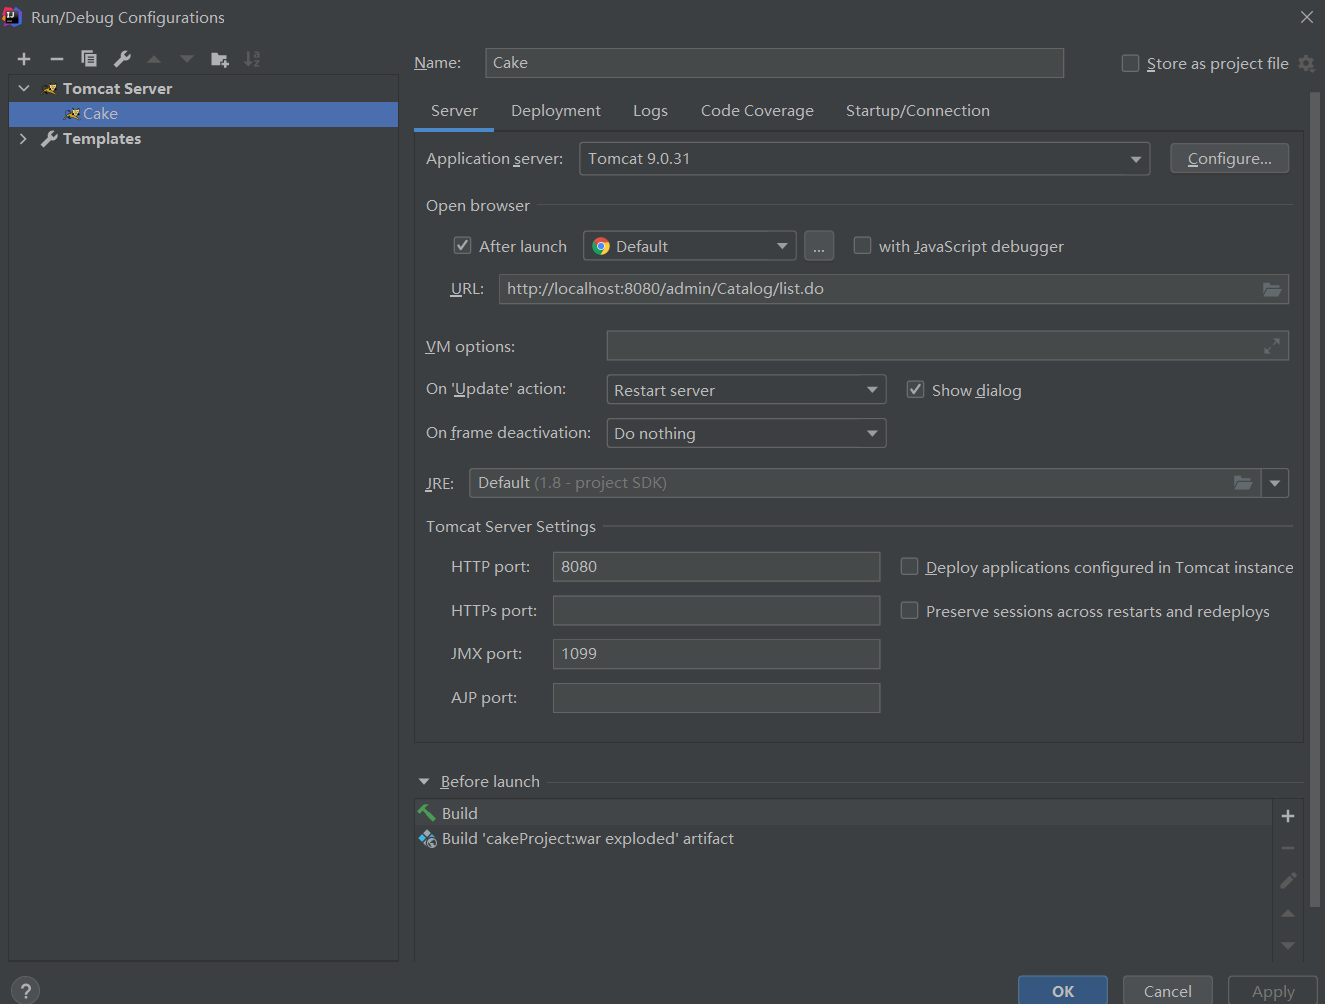Open the Application server dropdown
1325x1004 pixels.
[864, 159]
